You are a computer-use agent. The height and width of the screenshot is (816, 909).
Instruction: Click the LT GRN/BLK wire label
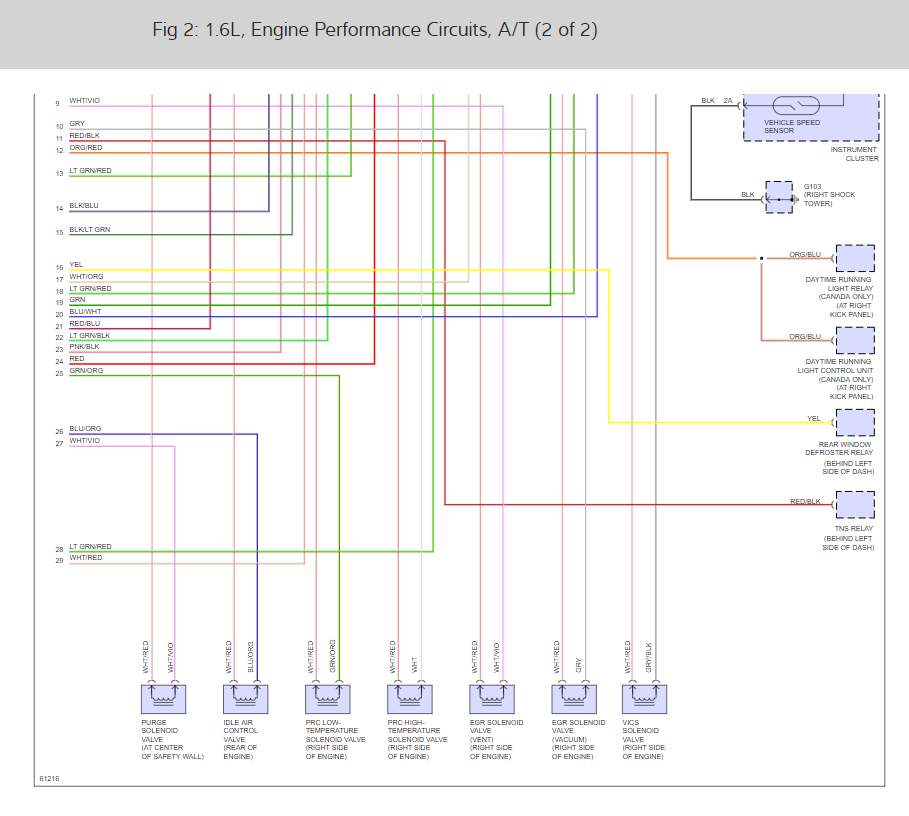[x=90, y=336]
